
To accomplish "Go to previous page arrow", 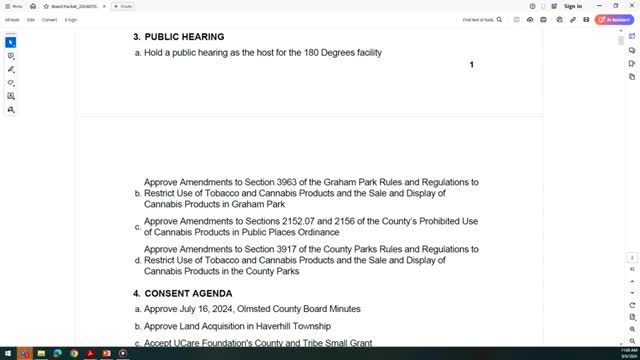I will (x=632, y=281).
